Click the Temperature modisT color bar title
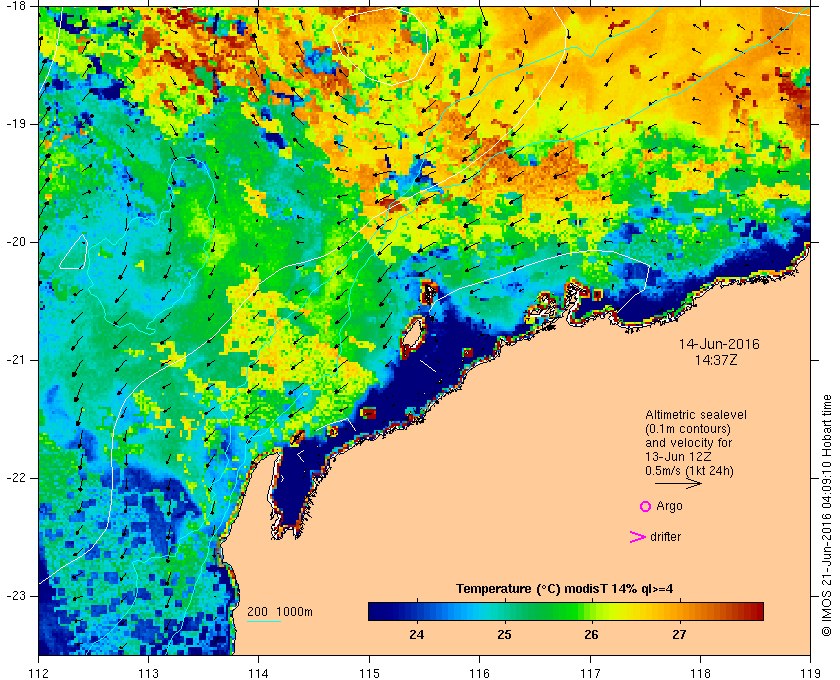840x680 pixels. pyautogui.click(x=565, y=589)
